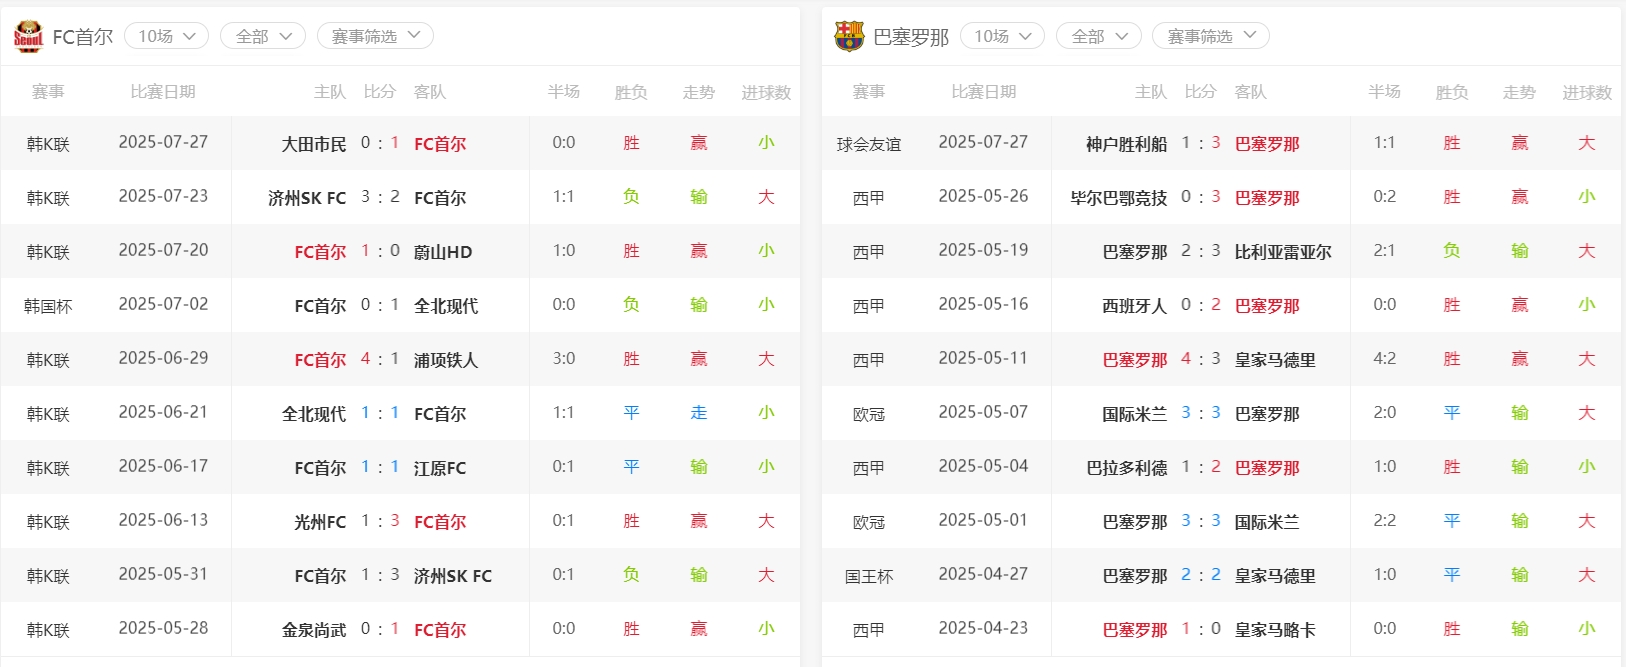Click 比利亚雷亚尔 away team link
Screen dimensions: 1626x667
(1283, 252)
